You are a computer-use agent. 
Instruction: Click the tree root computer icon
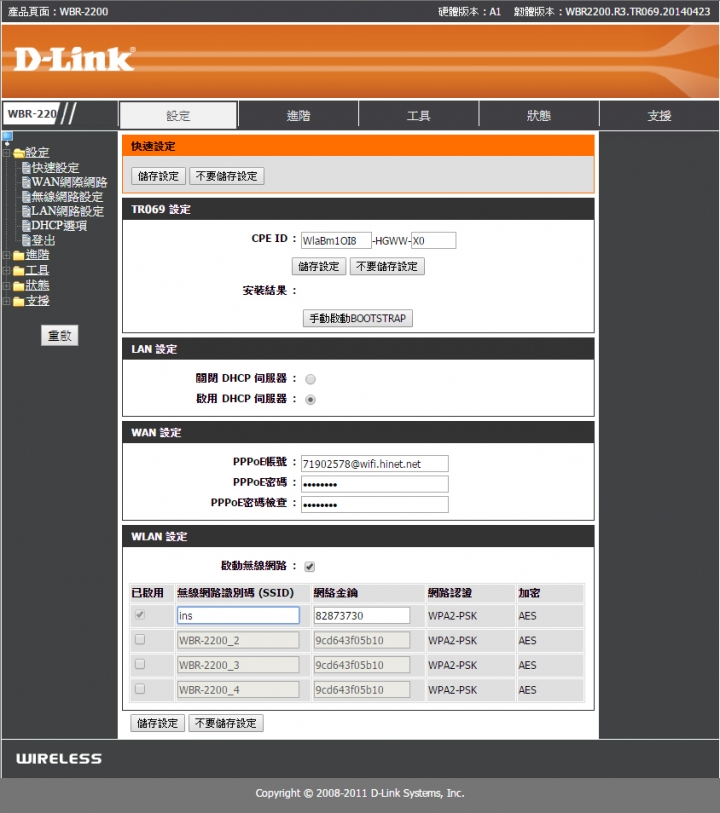click(7, 138)
